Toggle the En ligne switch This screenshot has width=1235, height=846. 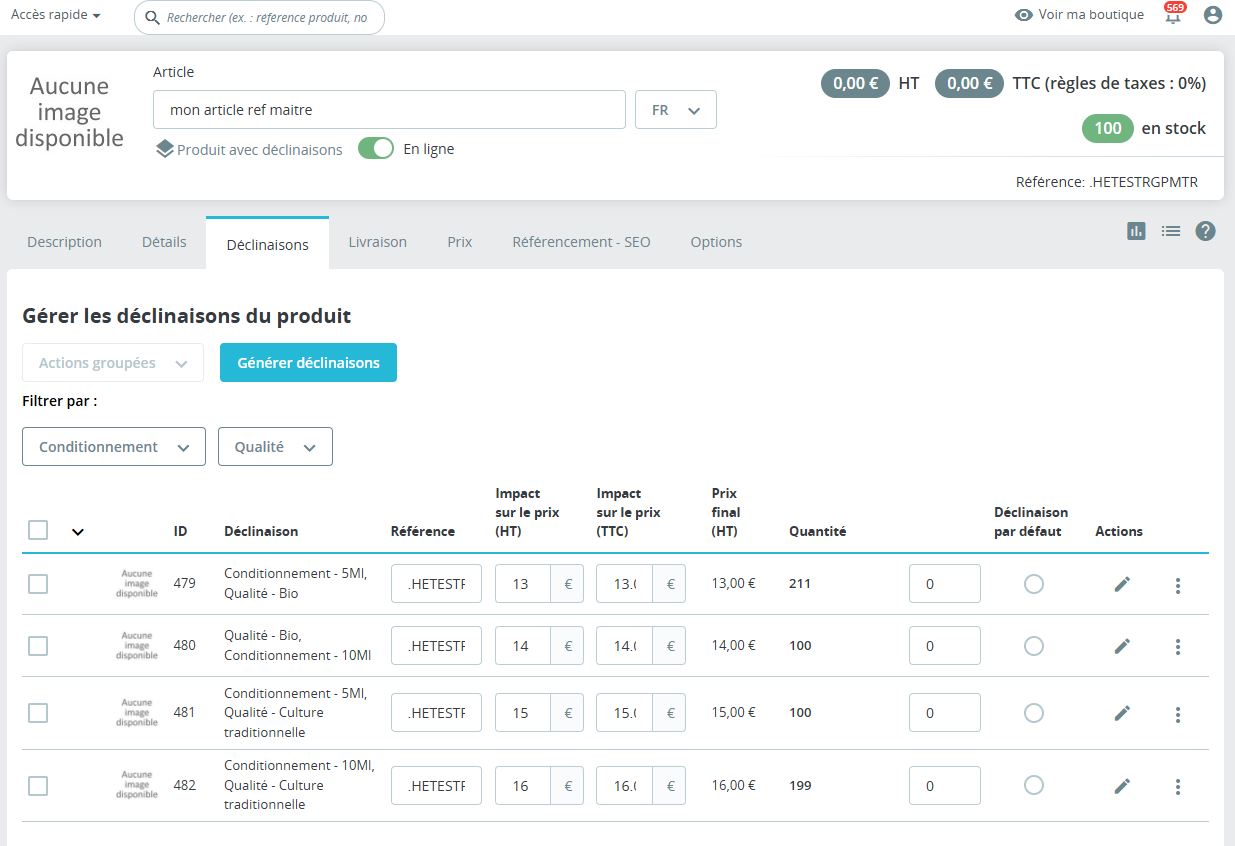376,149
